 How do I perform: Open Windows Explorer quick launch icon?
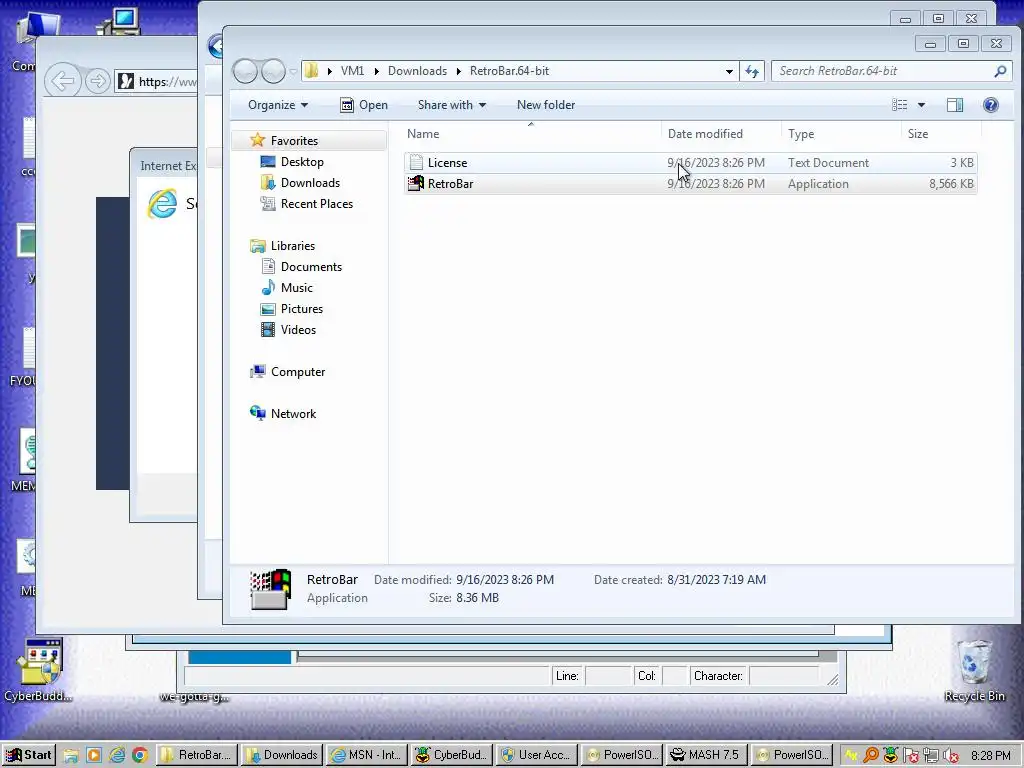(x=71, y=756)
